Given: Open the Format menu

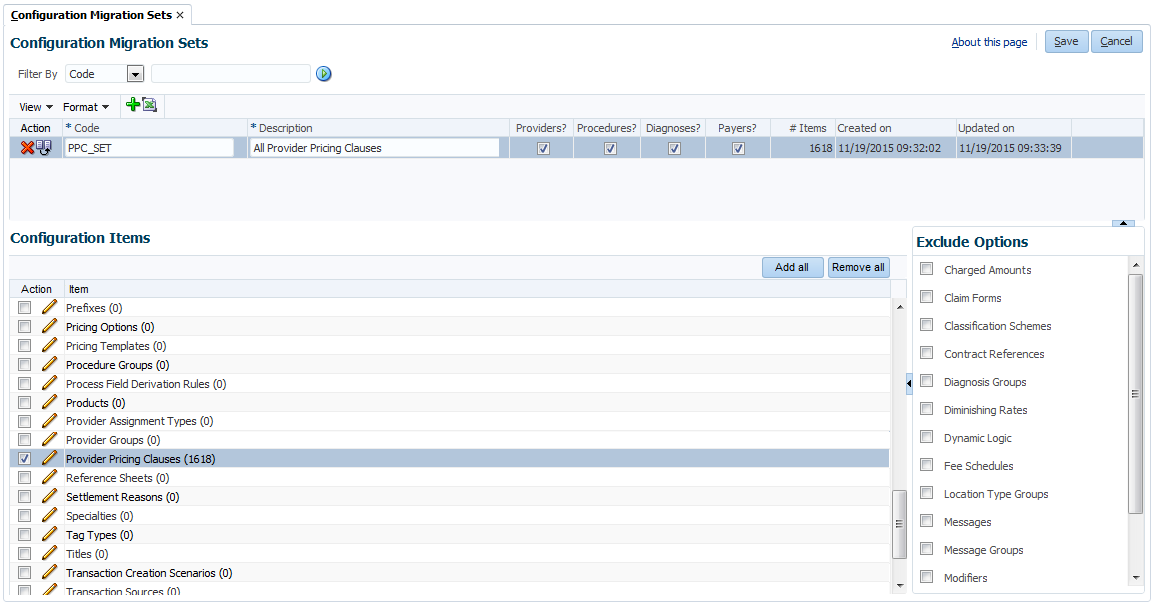Looking at the screenshot, I should (85, 107).
